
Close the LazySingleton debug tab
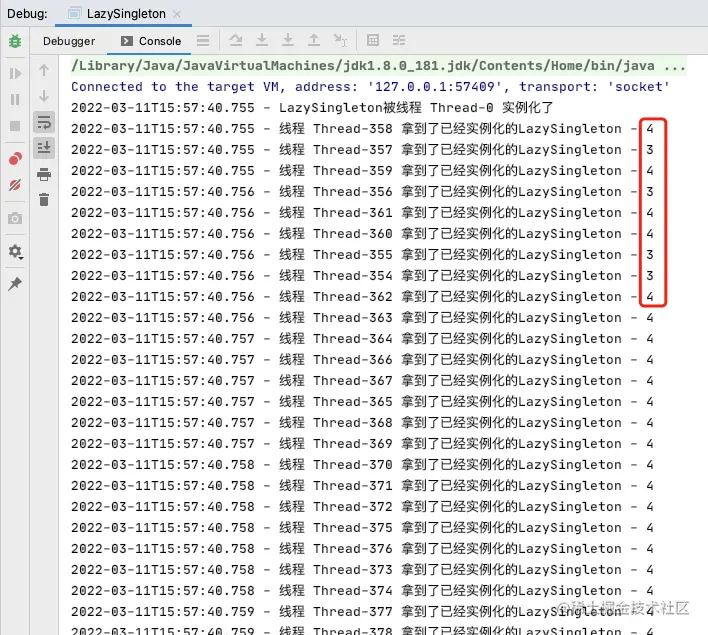[x=177, y=14]
